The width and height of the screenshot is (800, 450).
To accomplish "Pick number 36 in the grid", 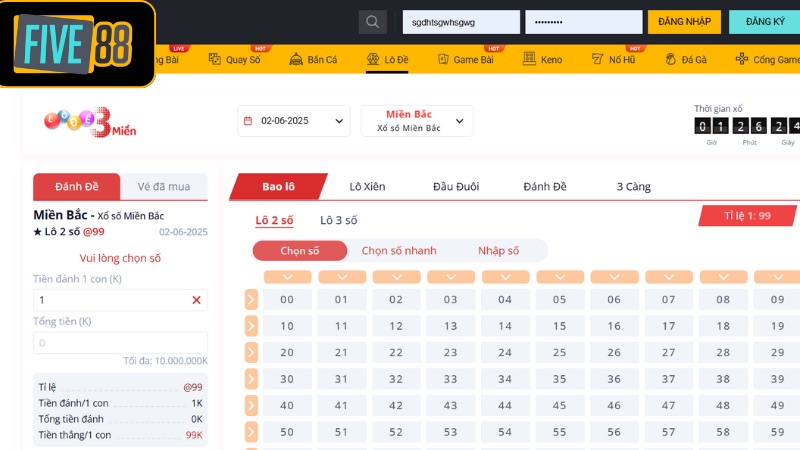I will click(614, 379).
